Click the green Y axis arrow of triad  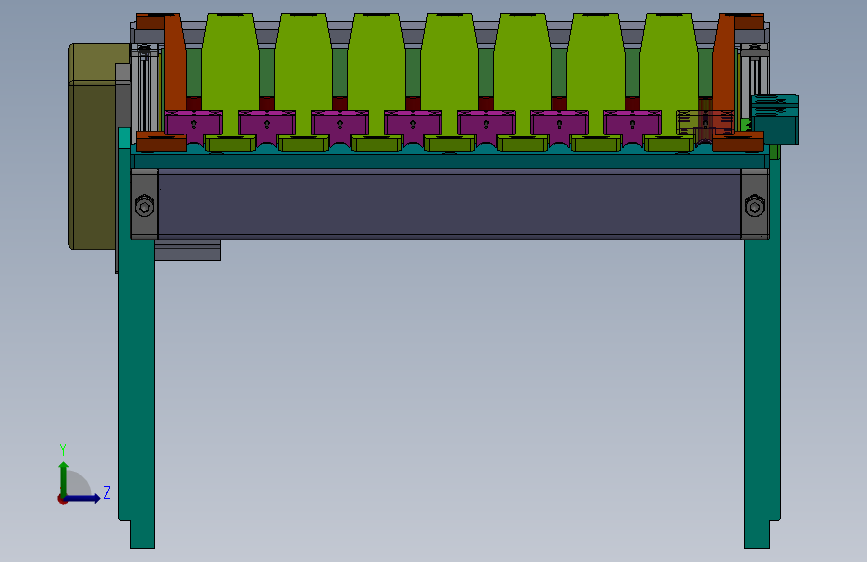[64, 479]
